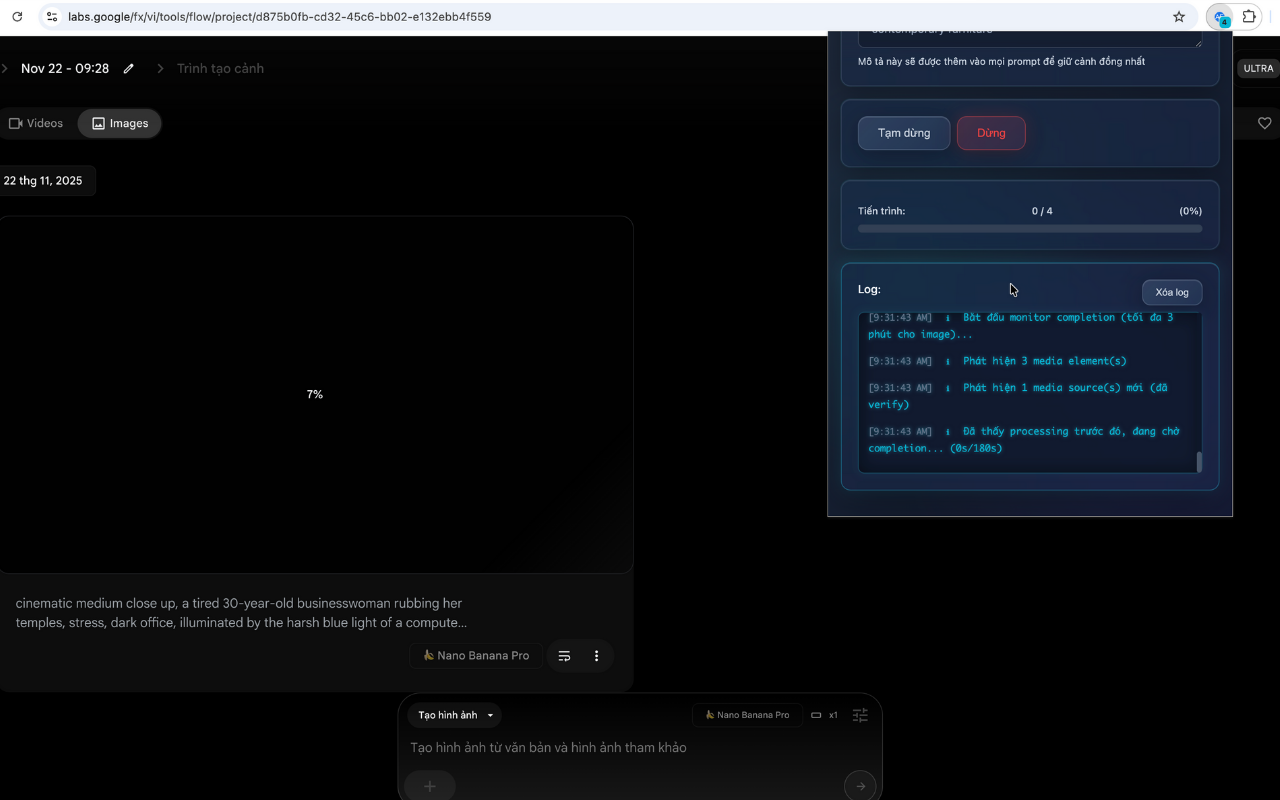Click the Nano Banana Pro label on the image card
The height and width of the screenshot is (800, 1280).
[x=476, y=656]
